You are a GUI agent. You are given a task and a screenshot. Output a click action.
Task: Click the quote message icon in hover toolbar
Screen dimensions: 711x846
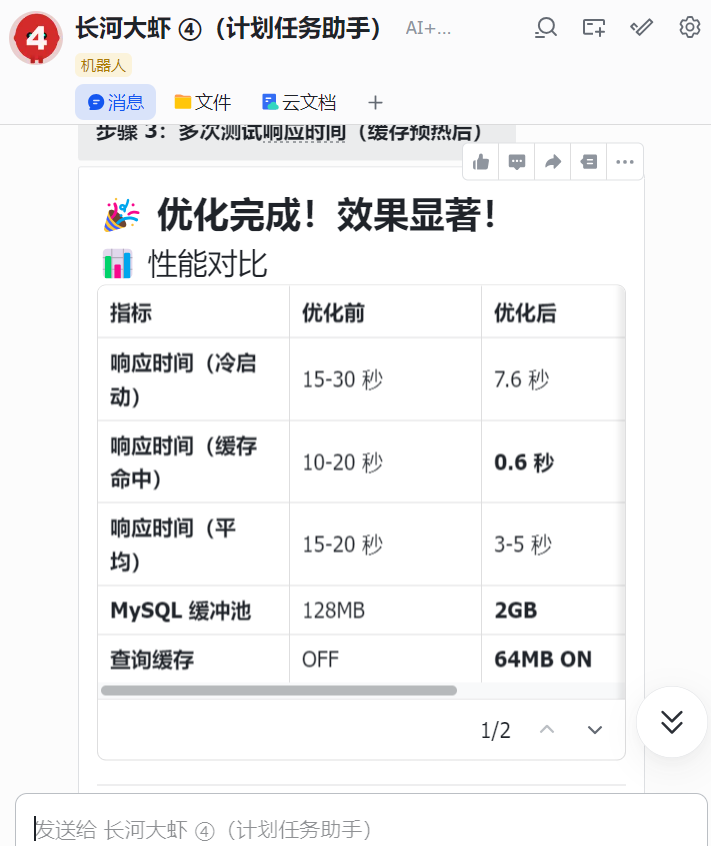589,162
